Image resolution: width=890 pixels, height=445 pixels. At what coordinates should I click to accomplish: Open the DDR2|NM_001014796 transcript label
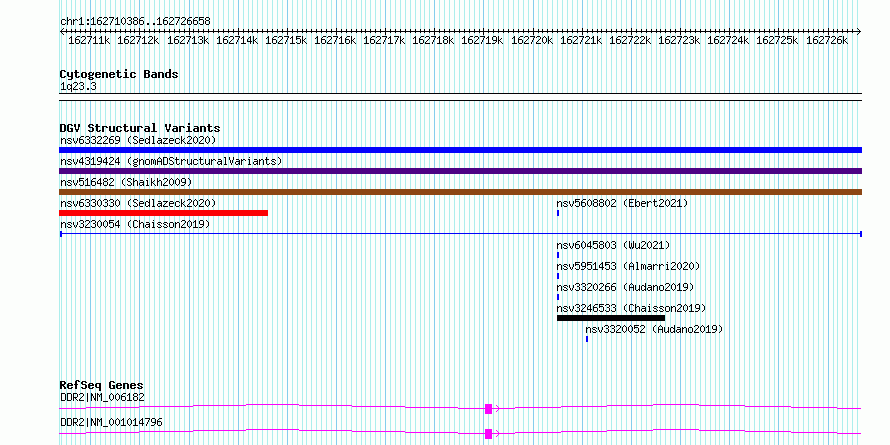(111, 422)
